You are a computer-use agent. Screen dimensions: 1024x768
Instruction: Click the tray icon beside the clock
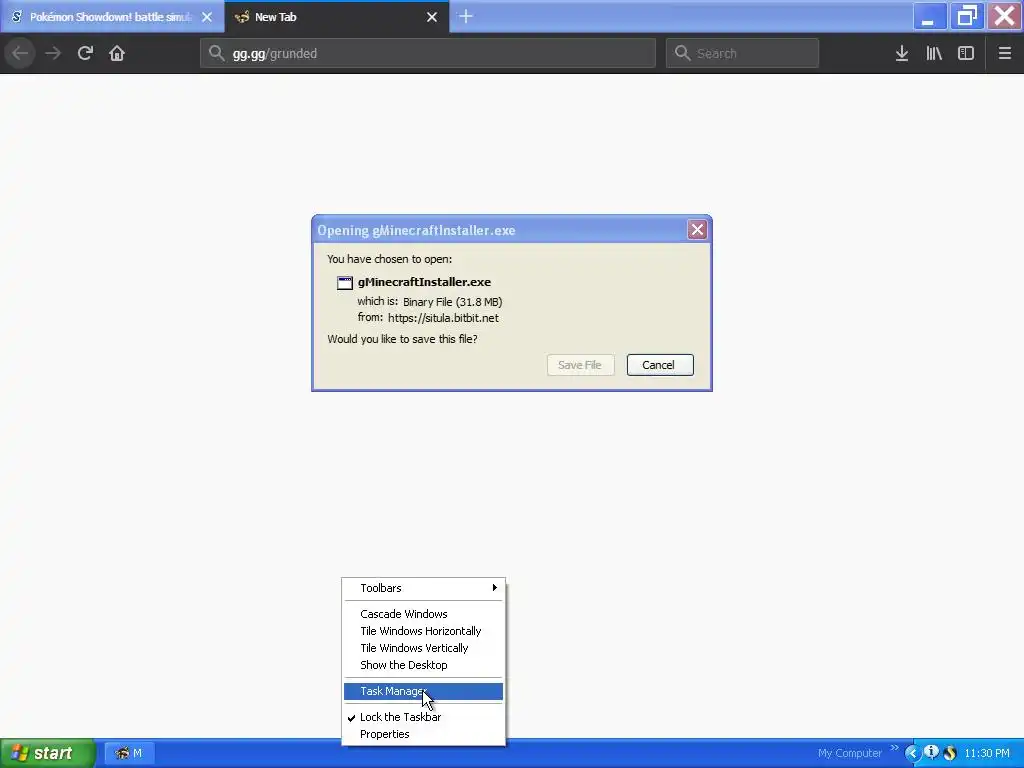coord(950,753)
